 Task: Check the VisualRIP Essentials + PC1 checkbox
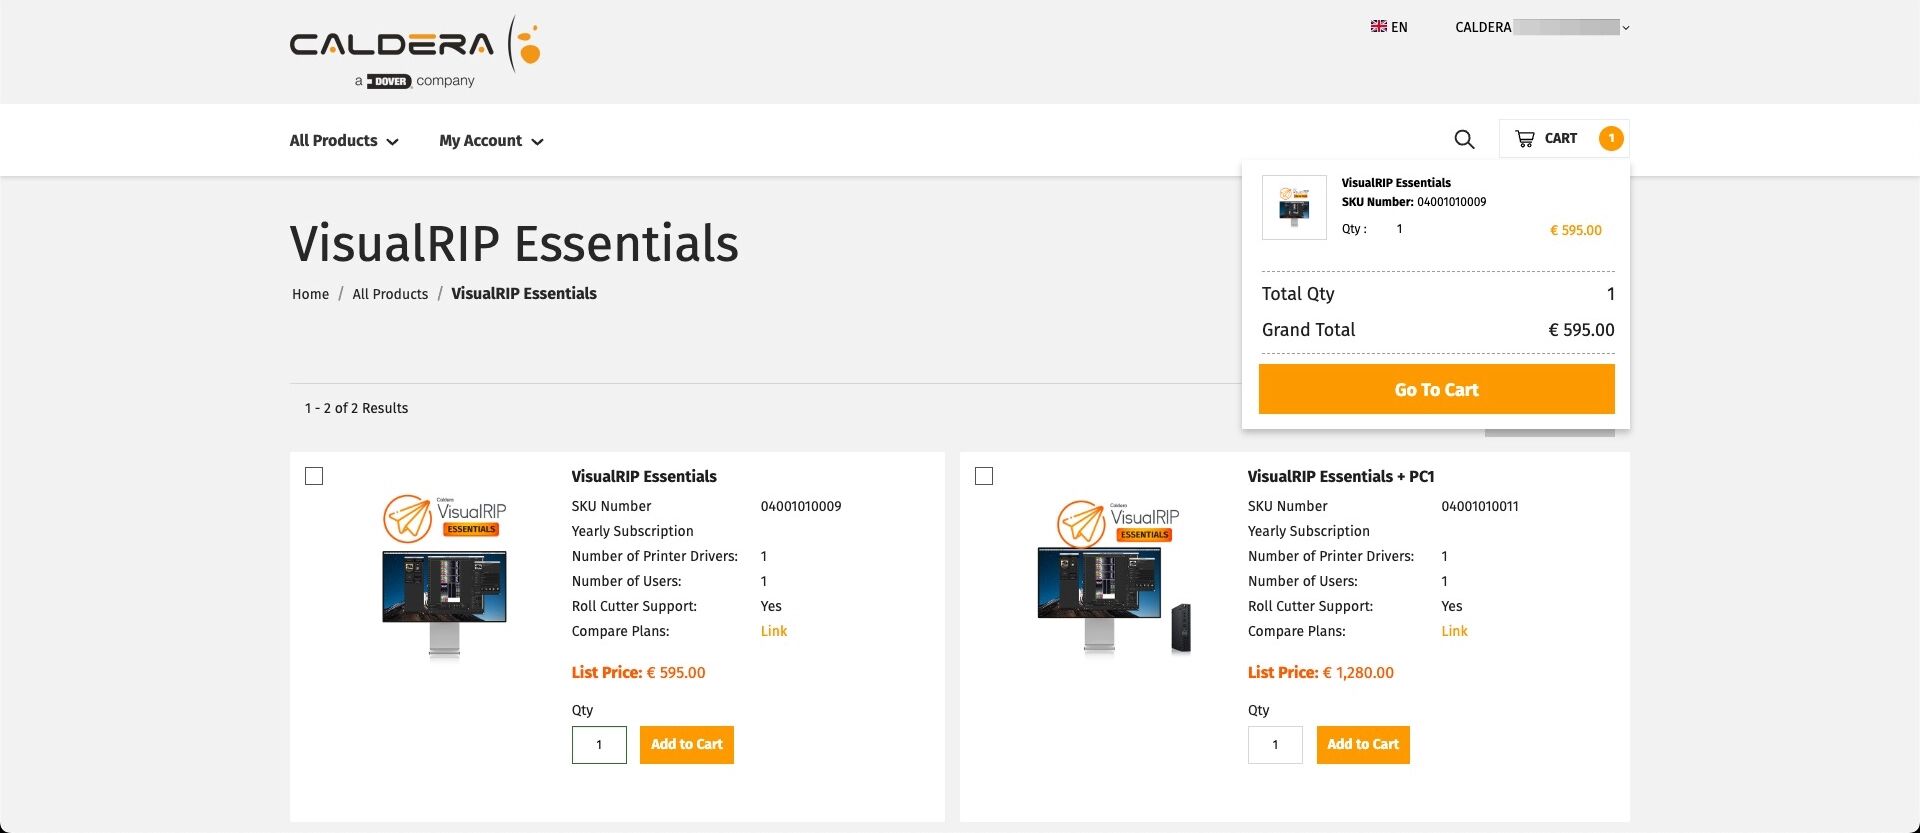(984, 476)
